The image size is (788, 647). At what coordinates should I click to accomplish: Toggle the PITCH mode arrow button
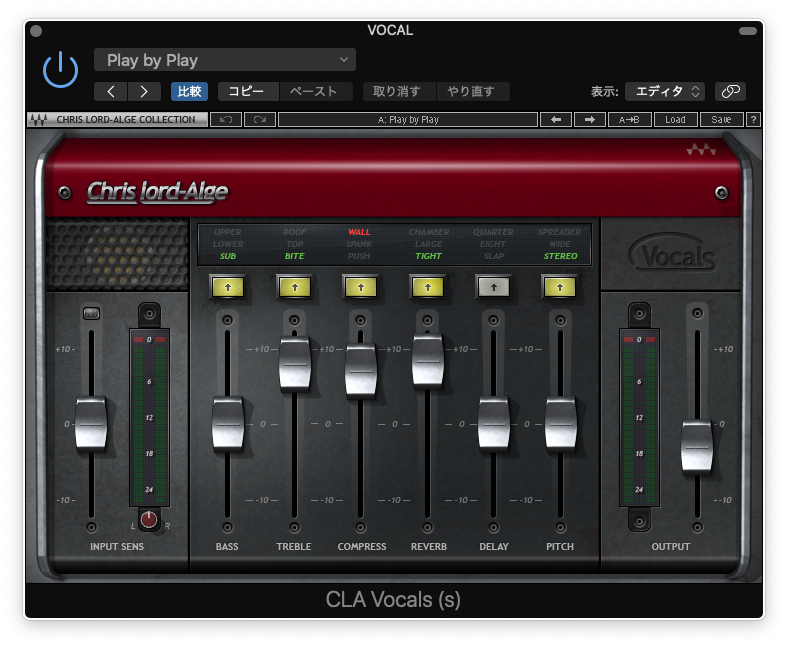560,288
